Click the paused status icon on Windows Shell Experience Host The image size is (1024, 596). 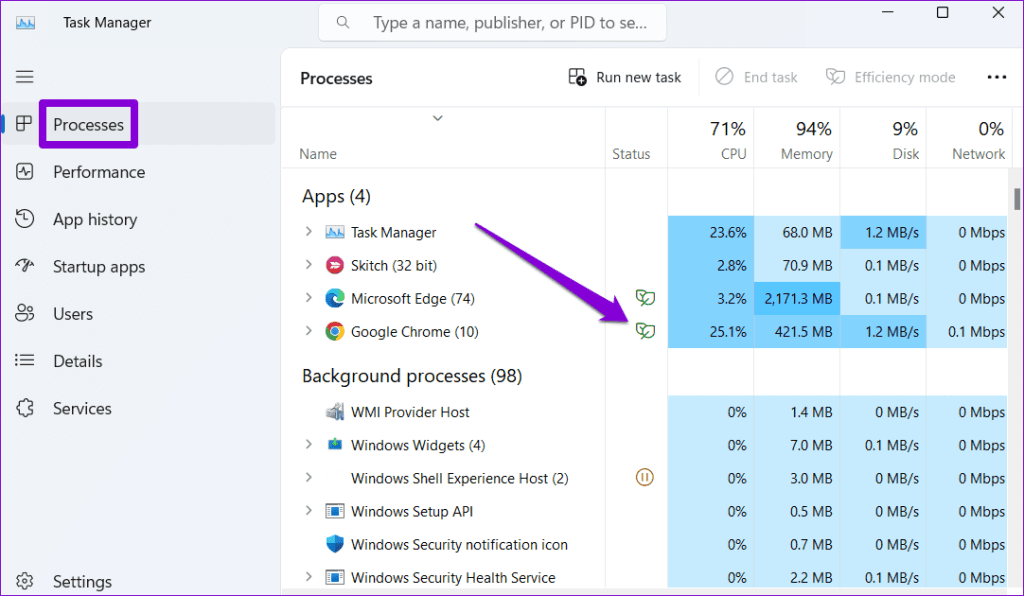pos(645,478)
